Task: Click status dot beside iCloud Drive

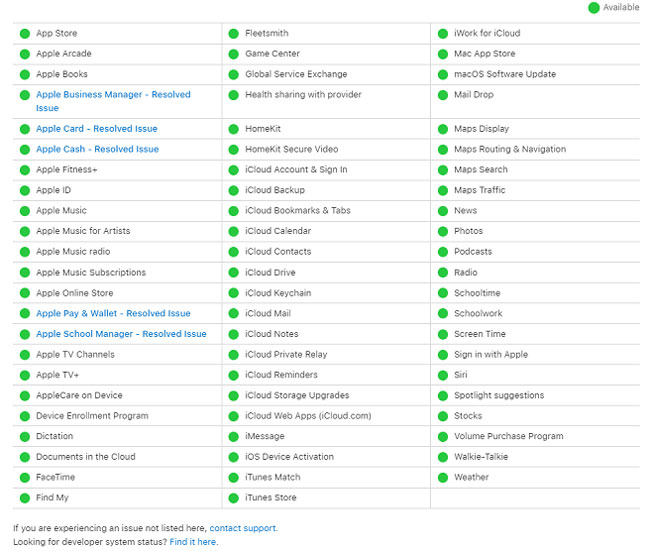Action: tap(234, 273)
